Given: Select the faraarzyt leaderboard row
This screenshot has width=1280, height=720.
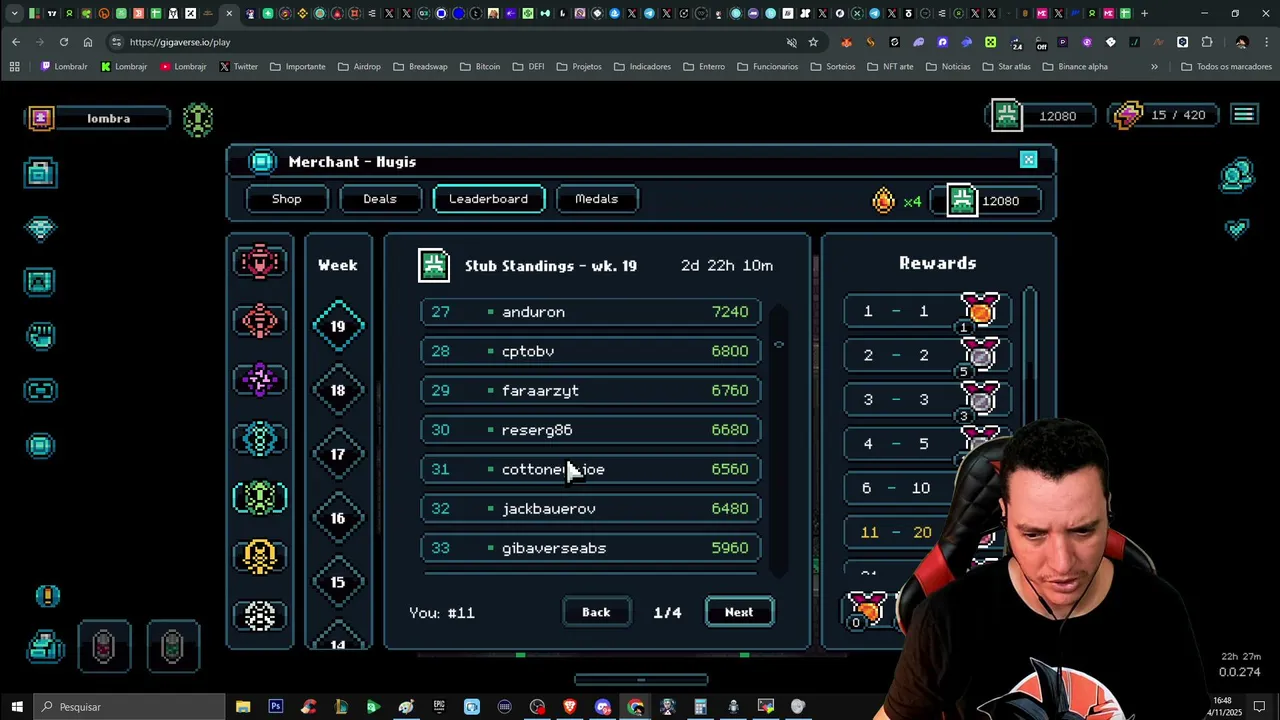Looking at the screenshot, I should (591, 391).
